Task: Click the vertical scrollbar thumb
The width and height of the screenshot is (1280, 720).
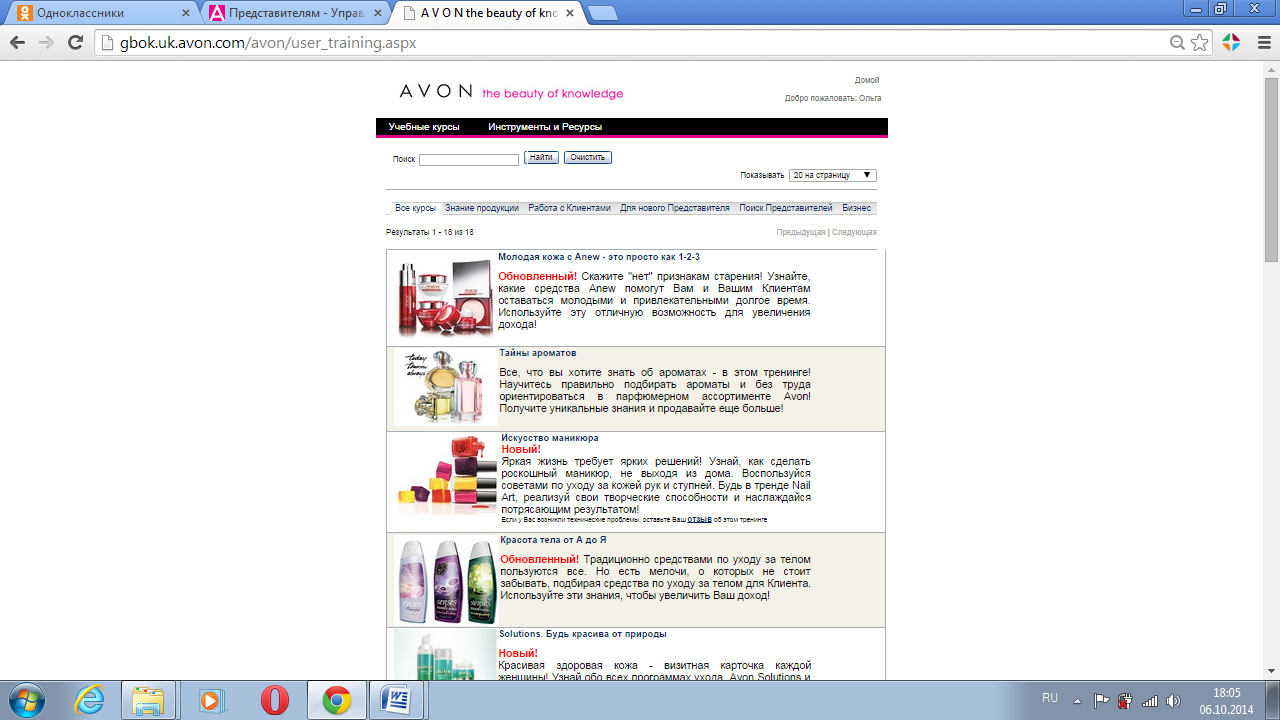Action: tap(1271, 170)
